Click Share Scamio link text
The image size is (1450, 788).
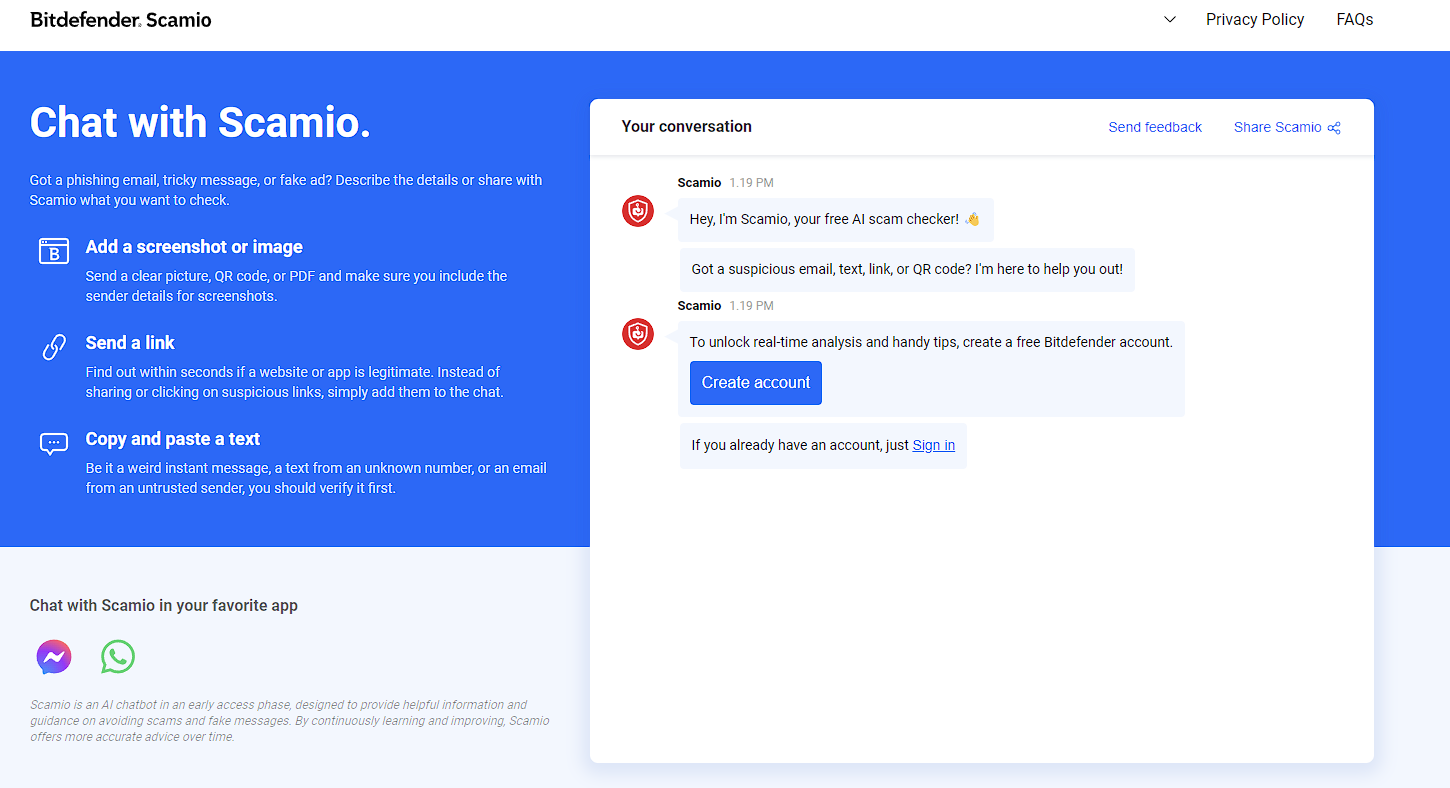coord(1278,127)
